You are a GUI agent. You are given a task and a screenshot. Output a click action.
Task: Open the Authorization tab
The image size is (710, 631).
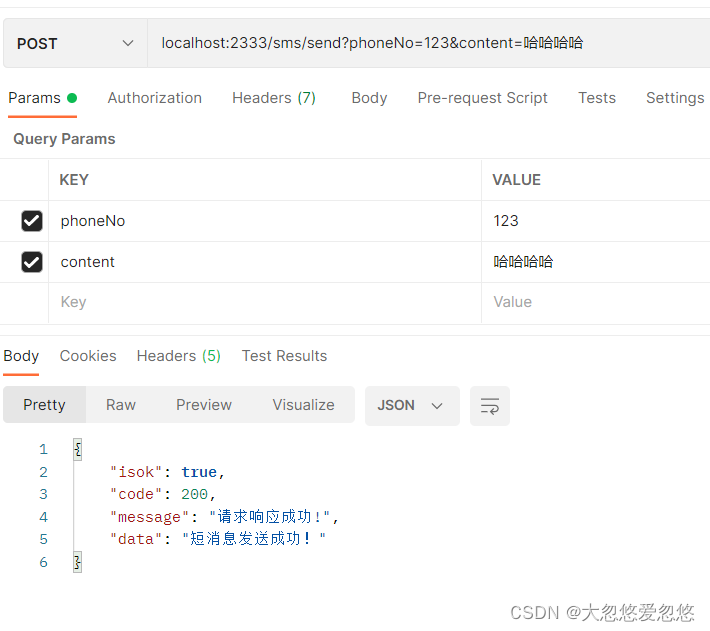tap(154, 98)
